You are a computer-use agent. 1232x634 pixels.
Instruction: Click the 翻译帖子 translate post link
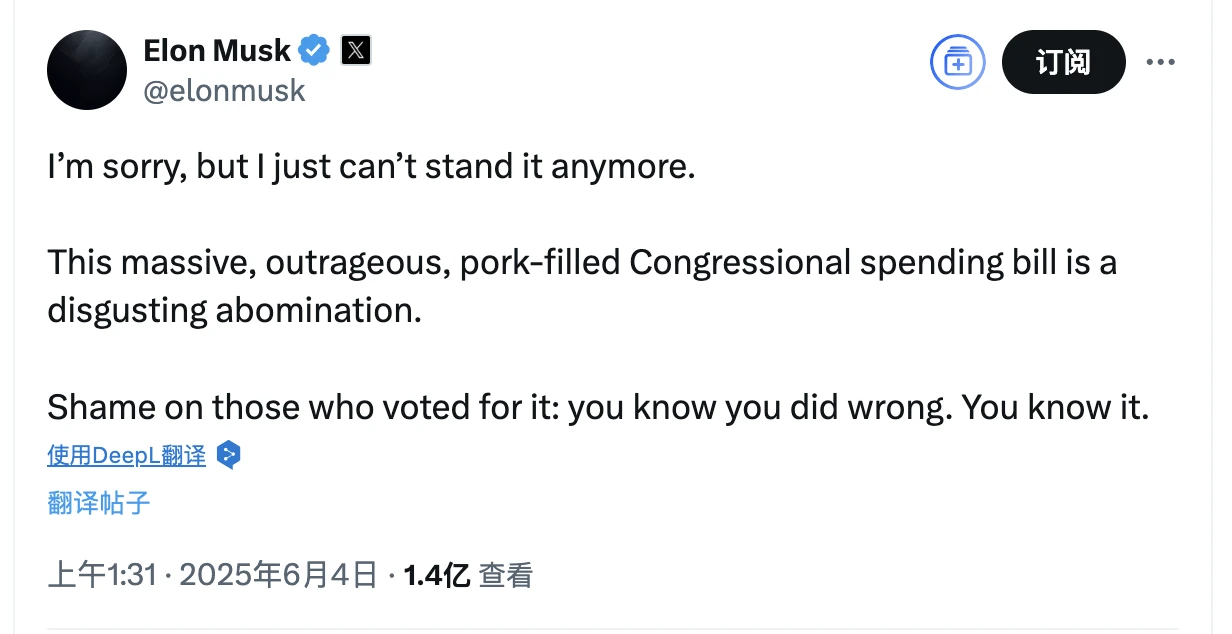tap(98, 502)
